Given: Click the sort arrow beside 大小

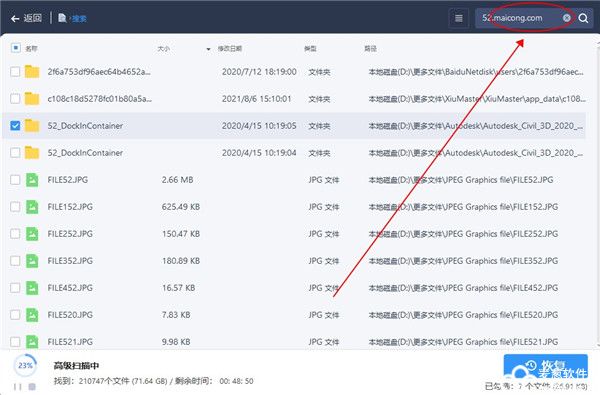Looking at the screenshot, I should [208, 49].
